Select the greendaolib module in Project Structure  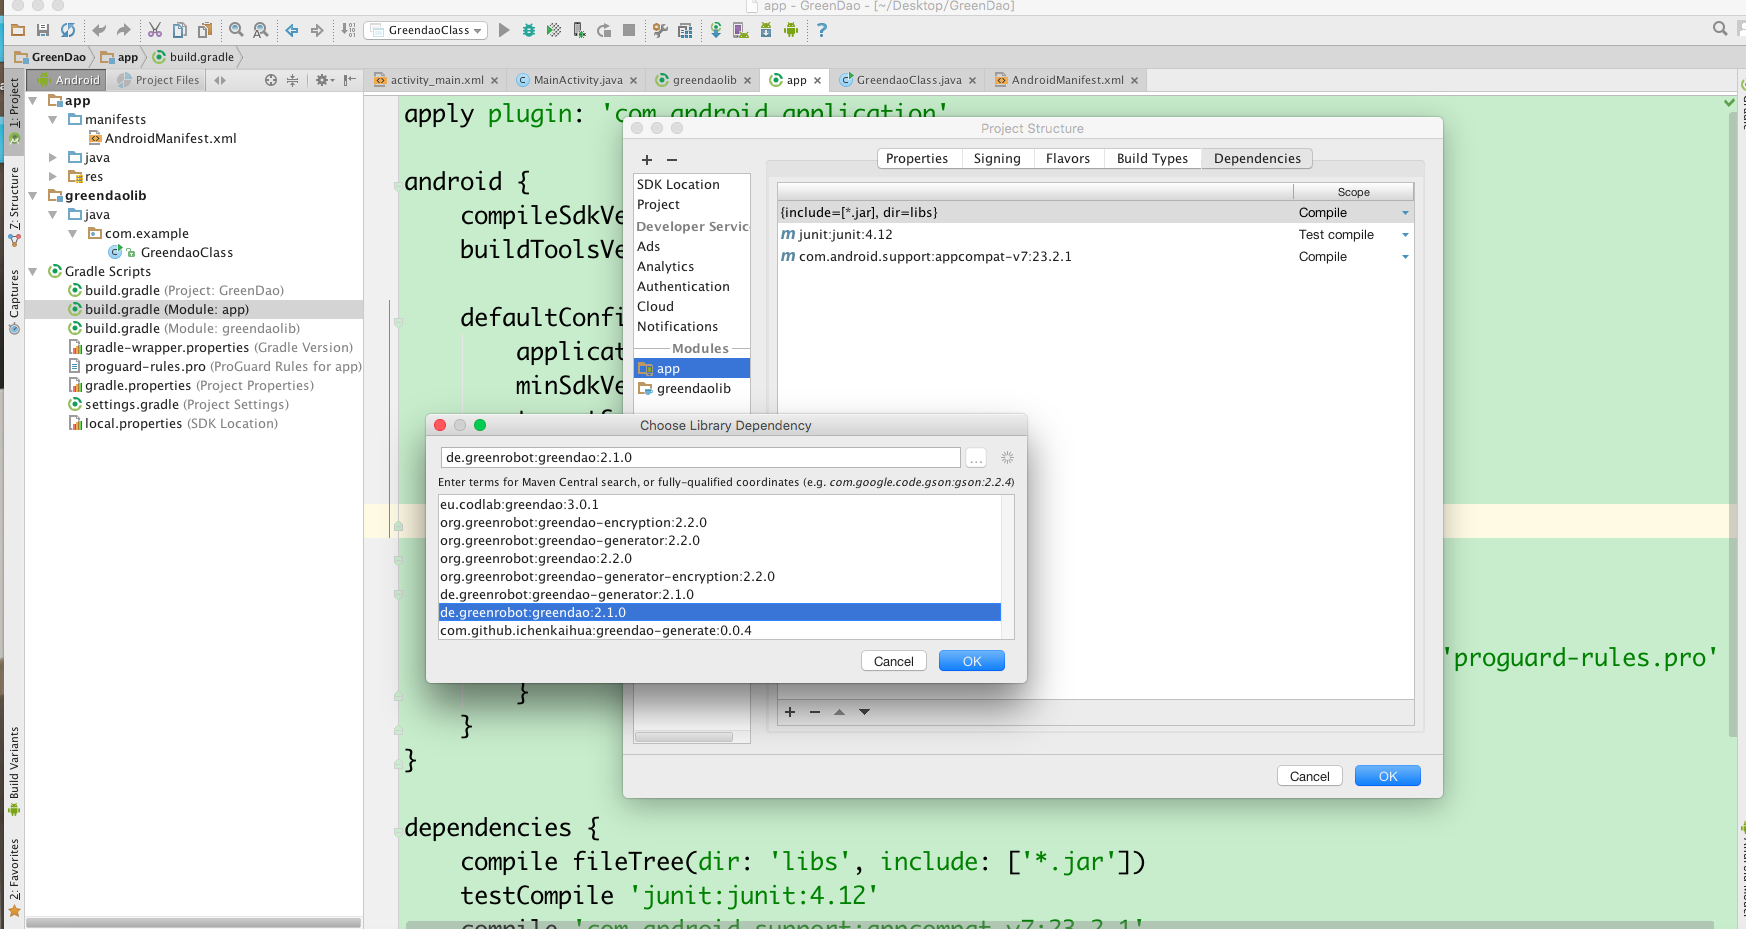point(692,389)
